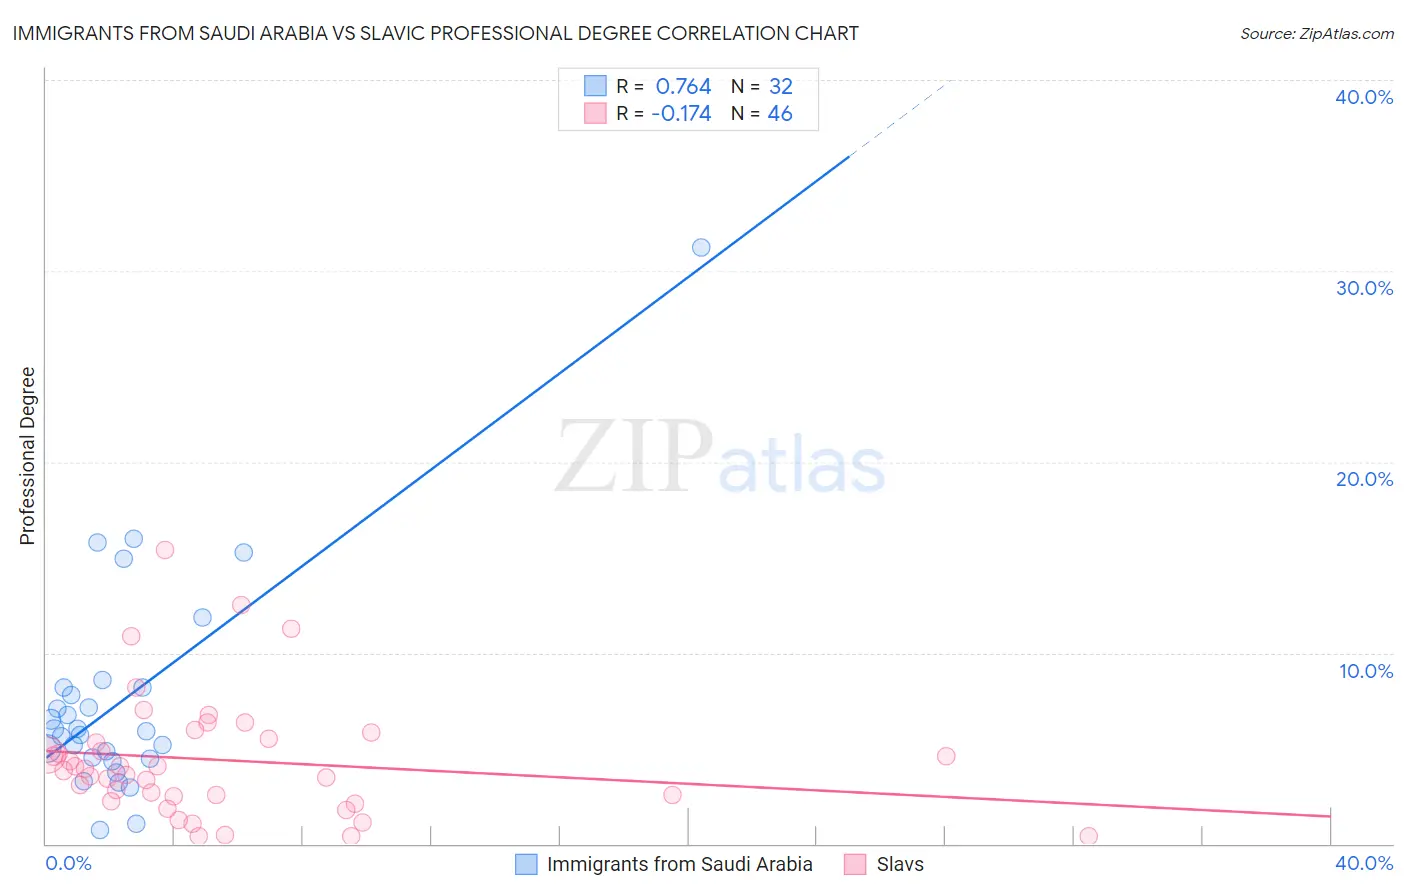Click the 20.0% y-axis tick label
This screenshot has height=892, width=1406.
(x=1364, y=479)
